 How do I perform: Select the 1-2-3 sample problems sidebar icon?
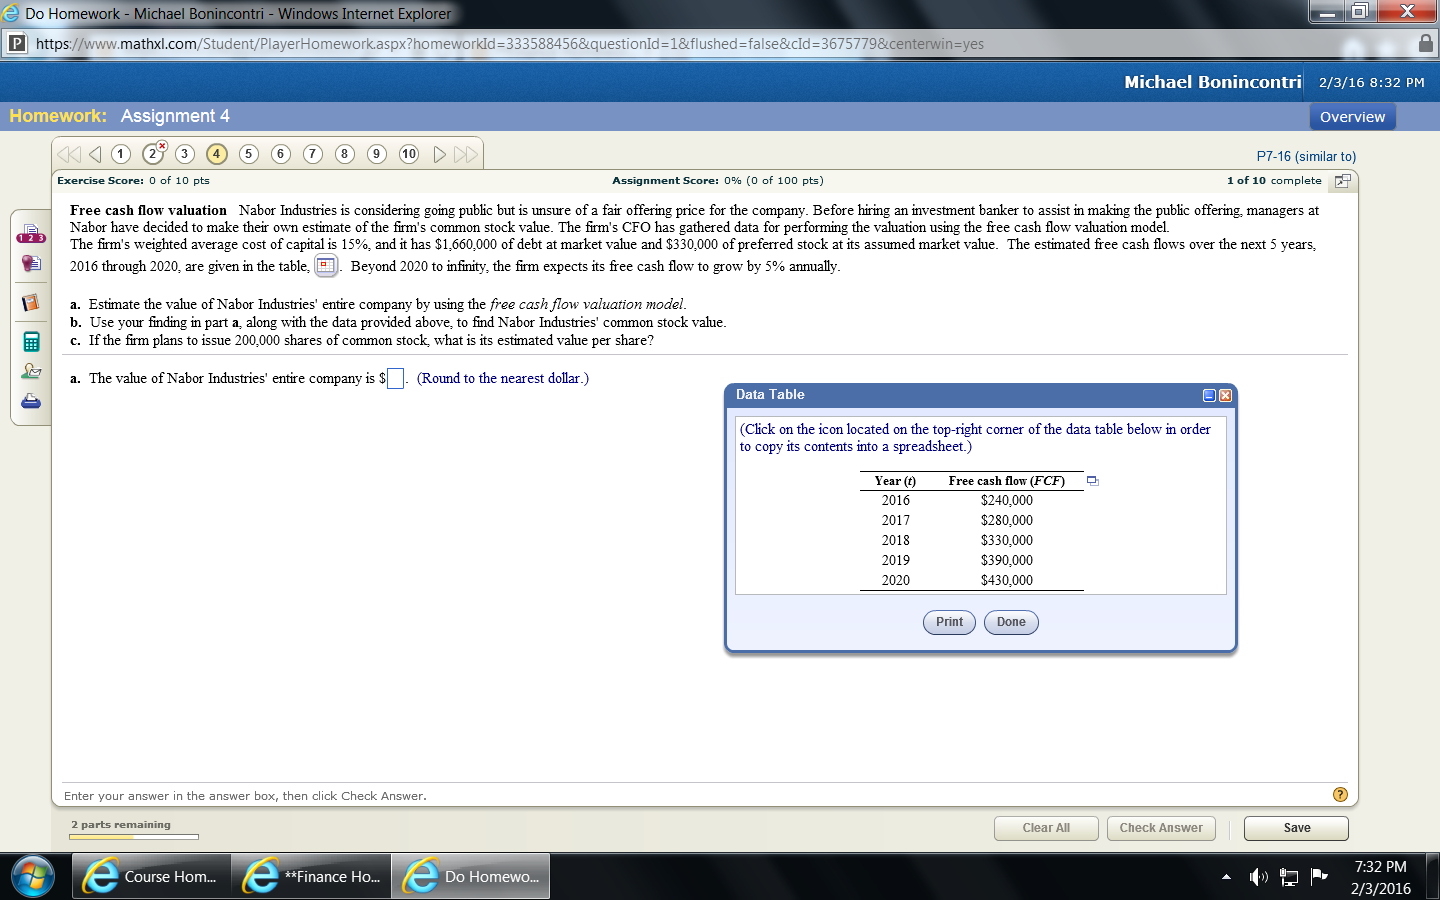tap(30, 234)
